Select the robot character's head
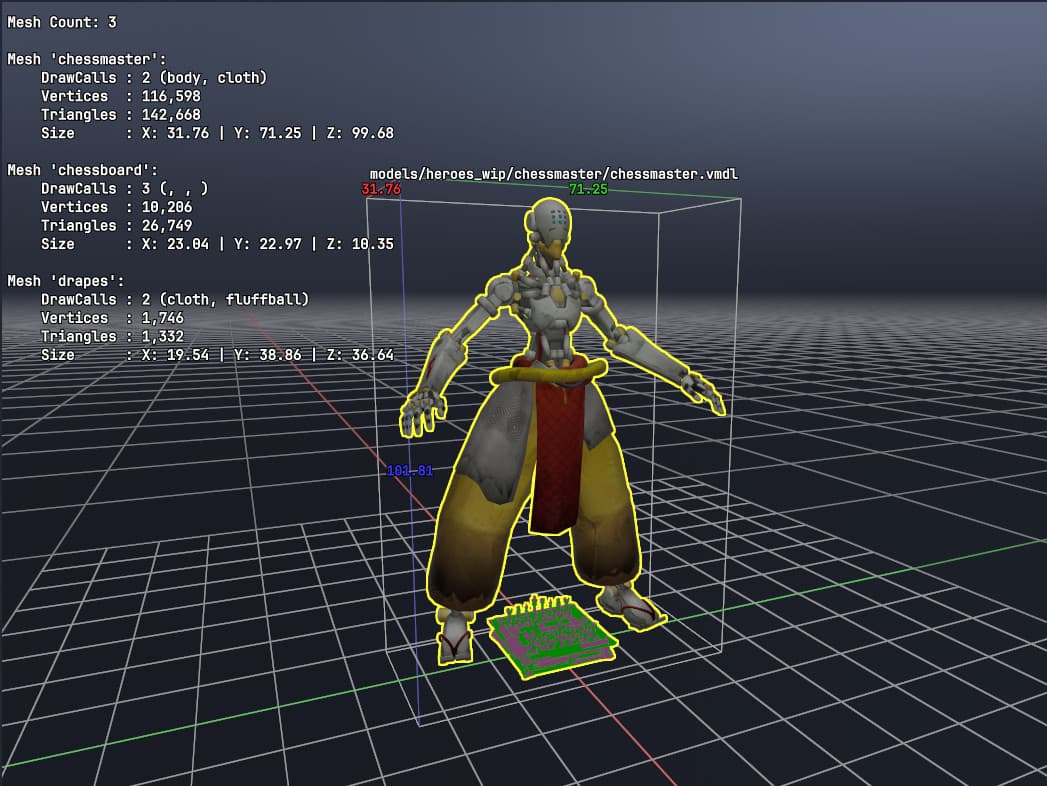1047x786 pixels. point(549,227)
